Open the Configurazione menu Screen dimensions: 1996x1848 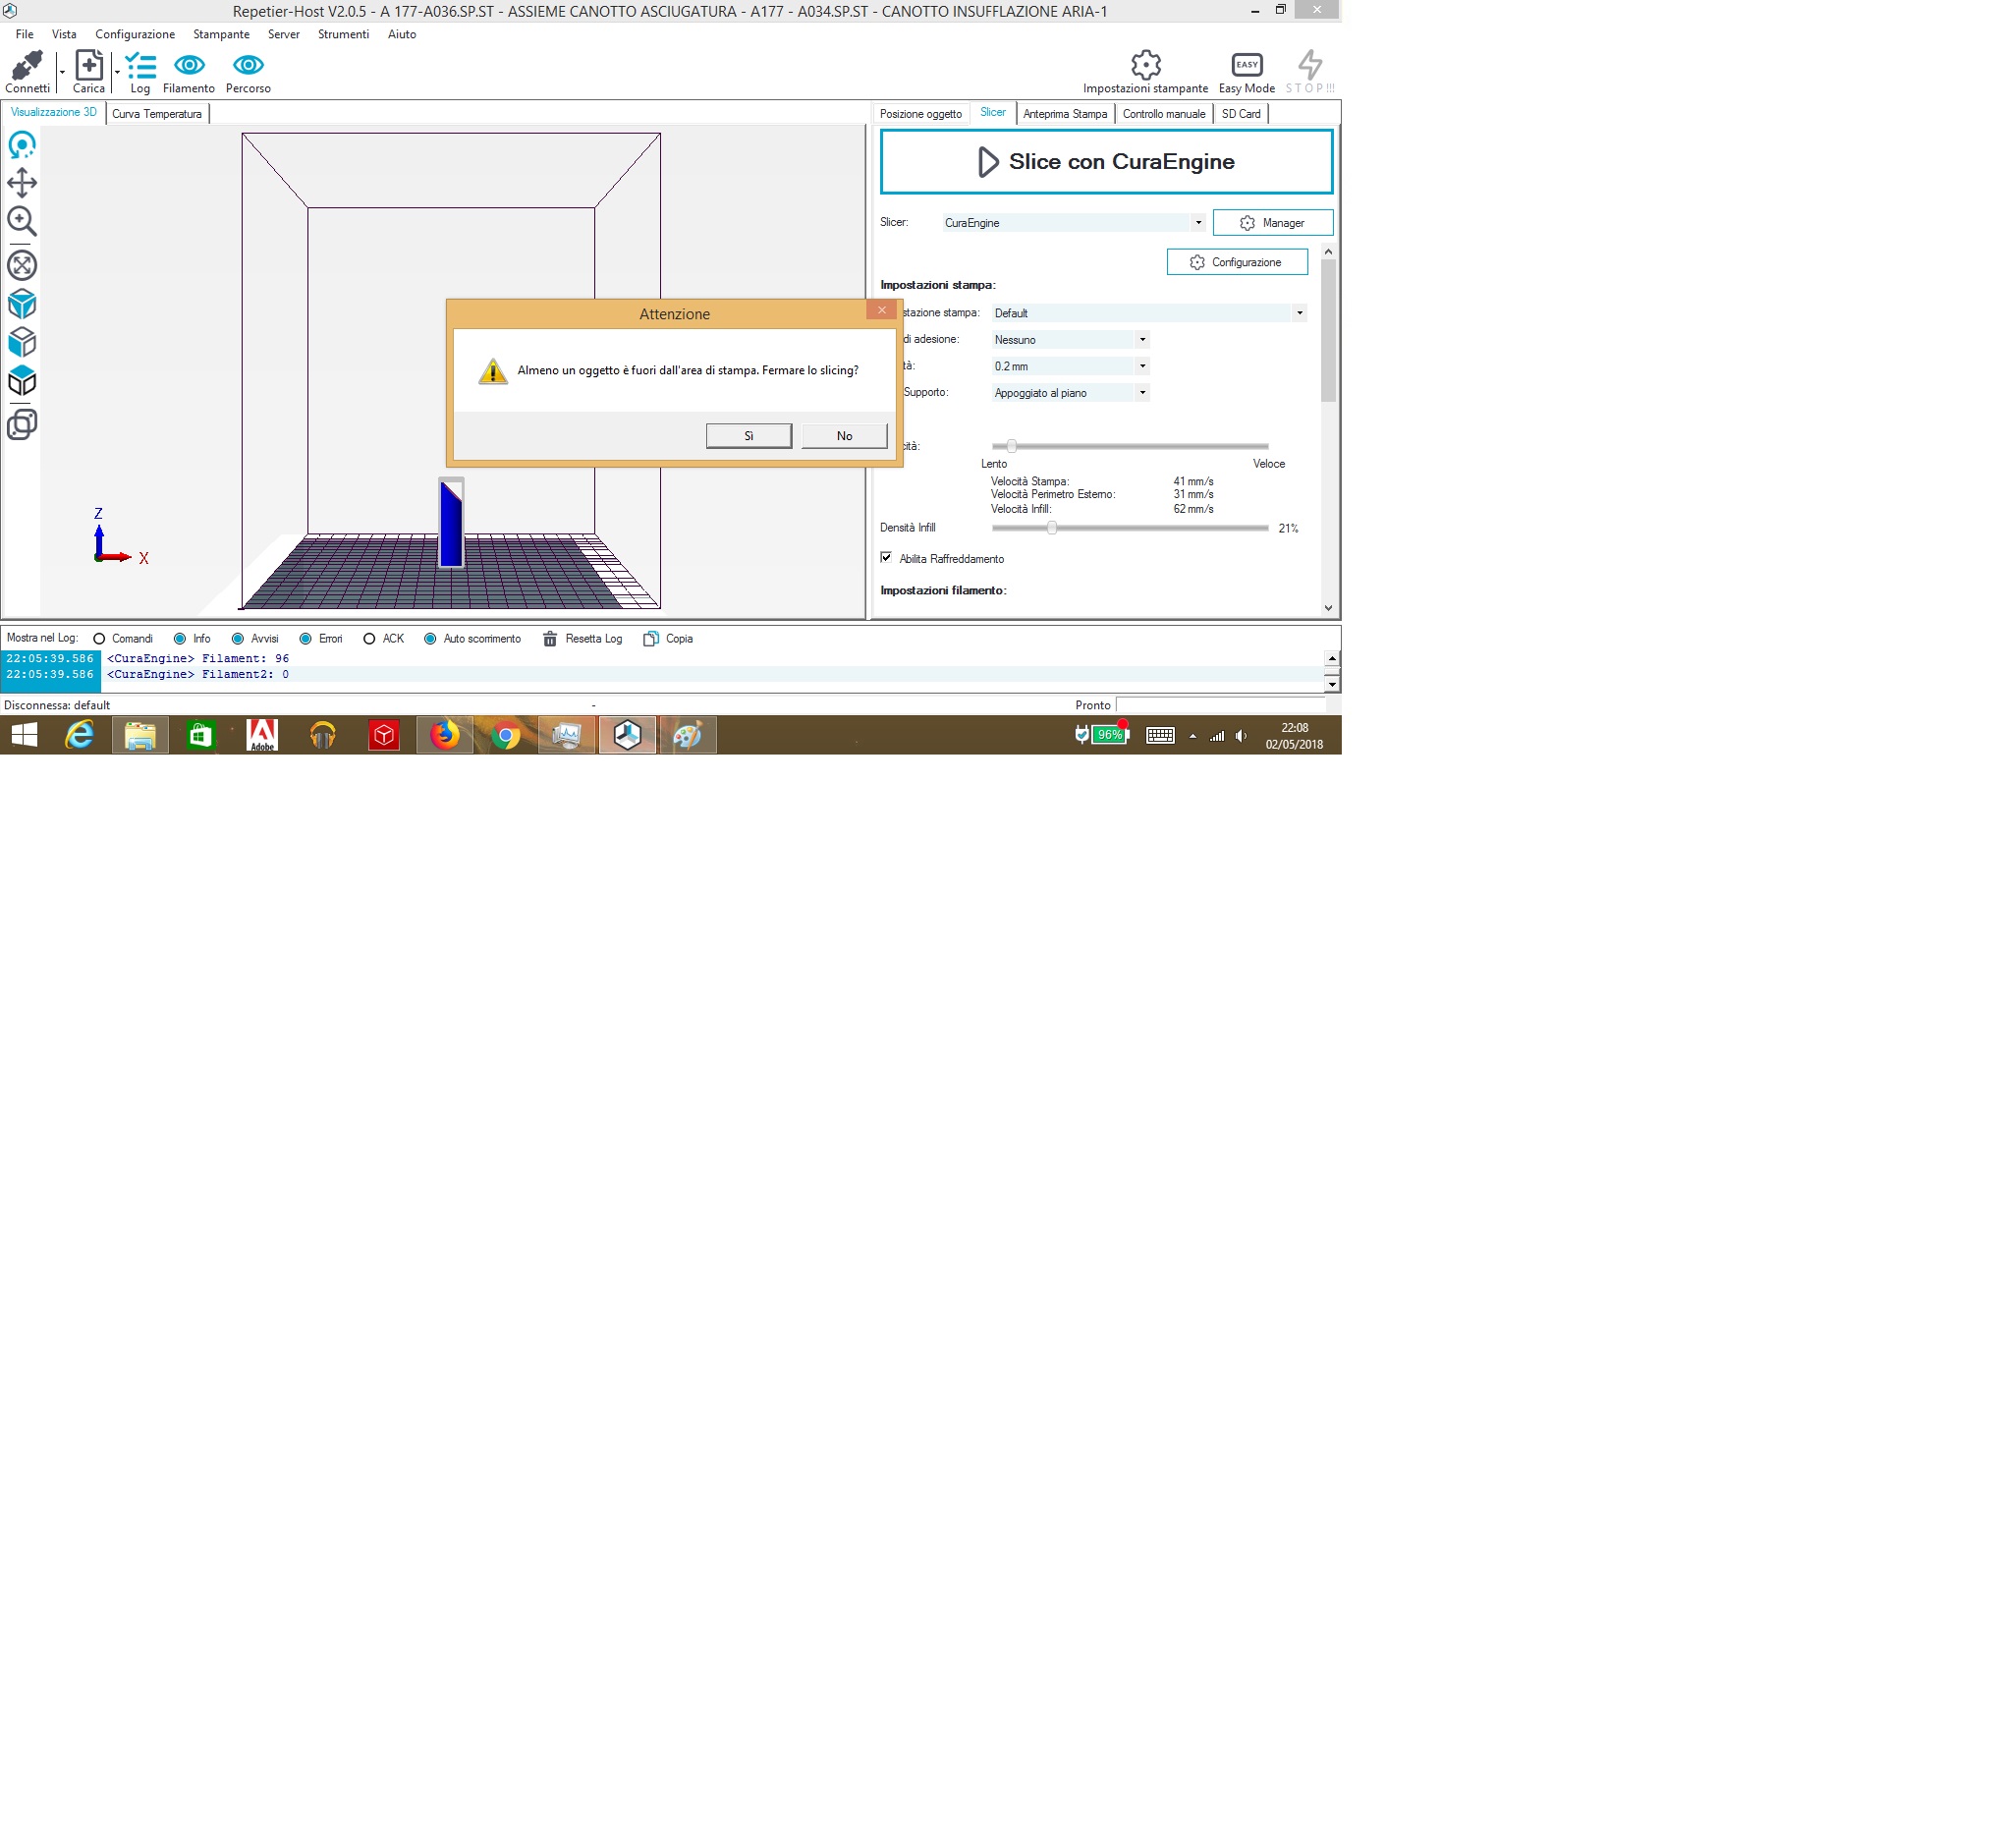135,34
